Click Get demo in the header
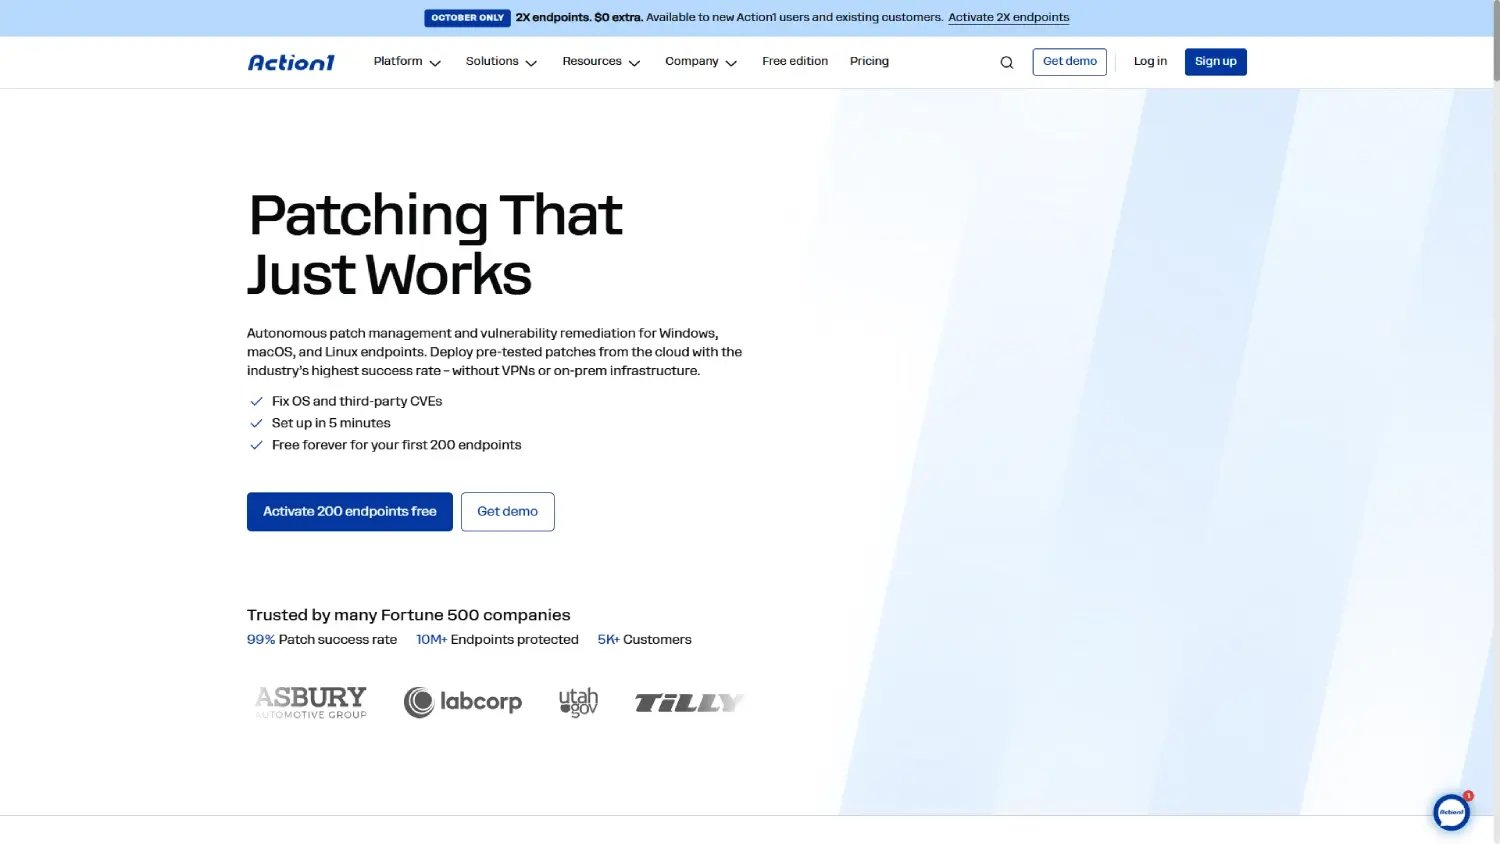Screen dimensions: 1500x844 [x=1070, y=62]
